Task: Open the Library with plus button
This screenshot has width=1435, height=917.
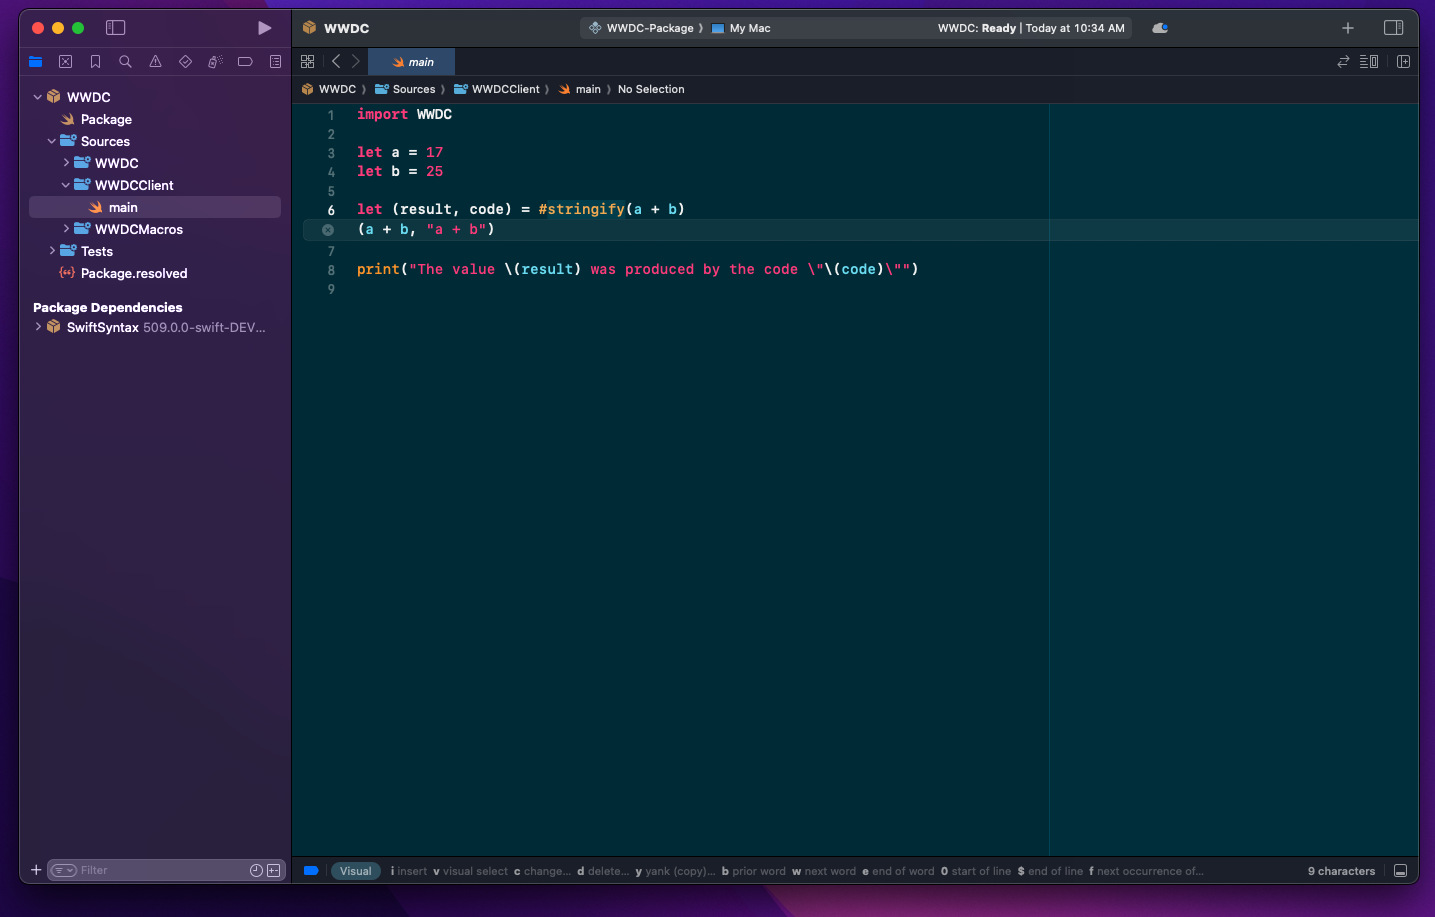Action: tap(1348, 28)
